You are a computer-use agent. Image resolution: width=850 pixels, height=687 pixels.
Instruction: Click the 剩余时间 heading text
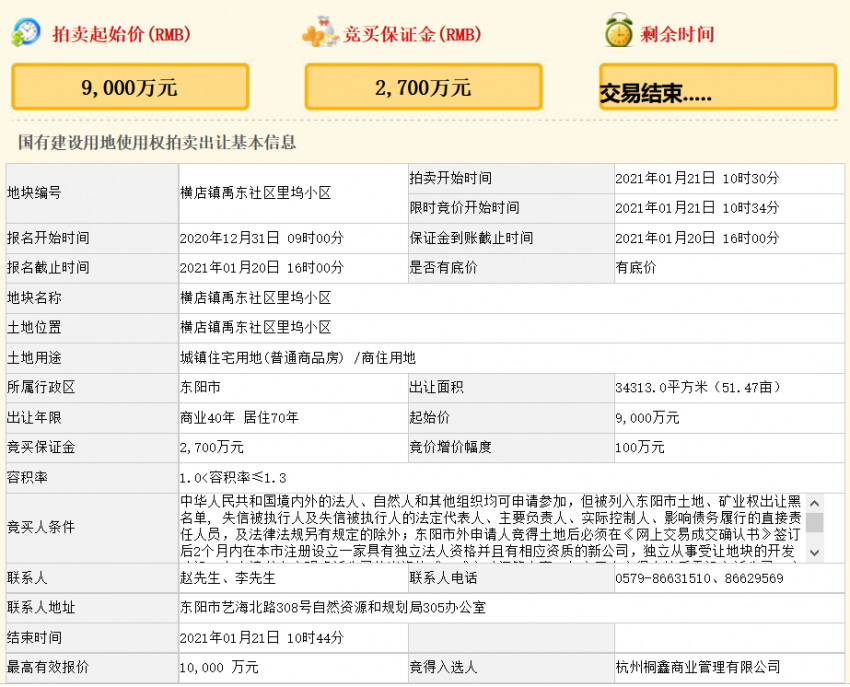click(679, 34)
